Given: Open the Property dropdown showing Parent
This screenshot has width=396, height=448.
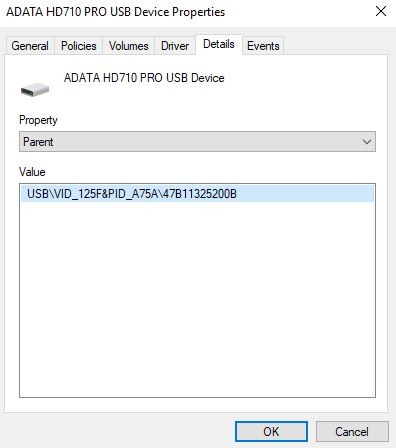Looking at the screenshot, I should point(197,142).
